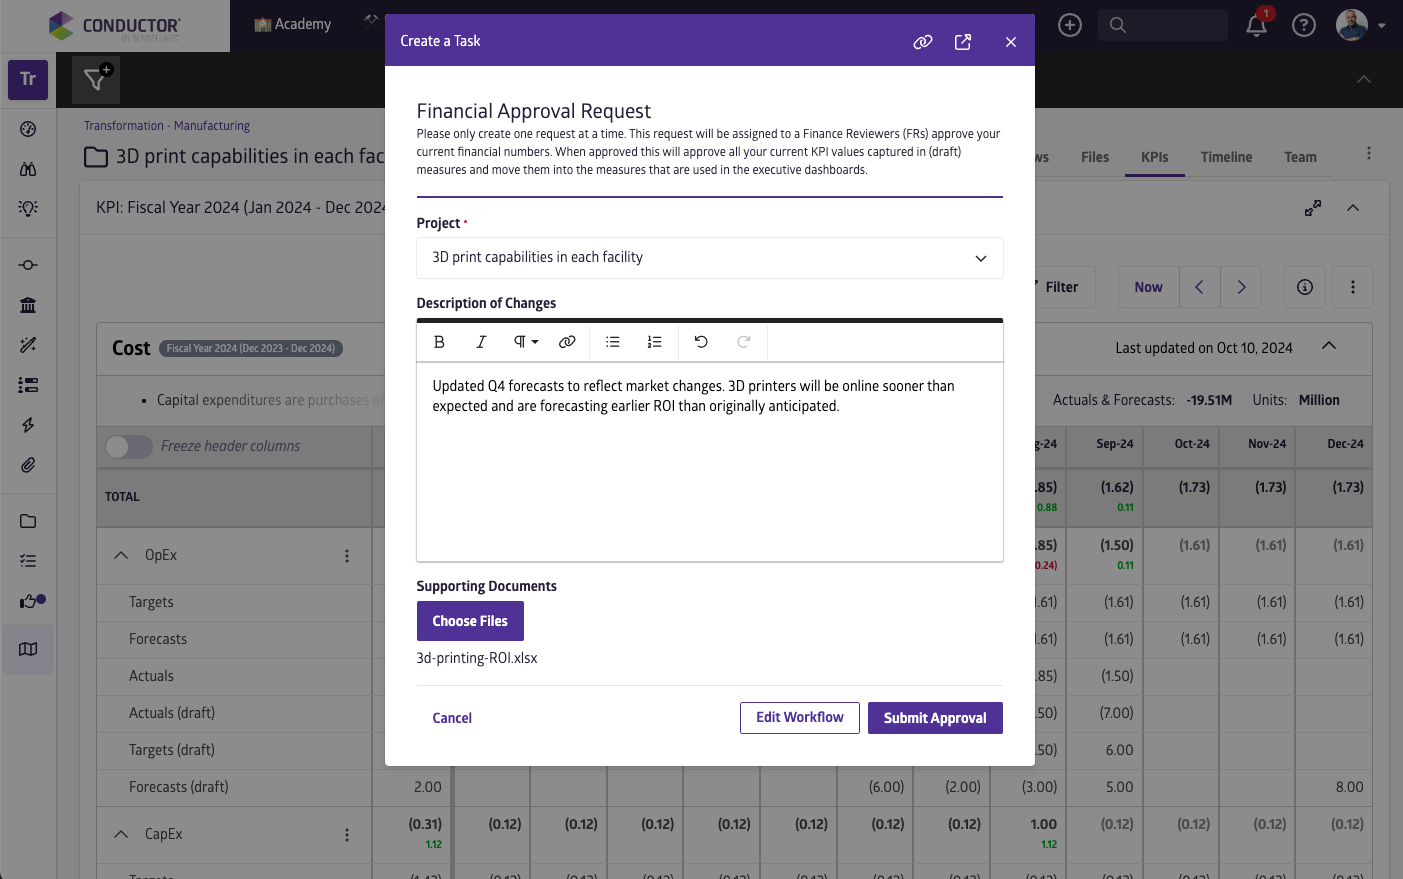Insert a link using editor toolbar icon
This screenshot has width=1403, height=879.
567,342
